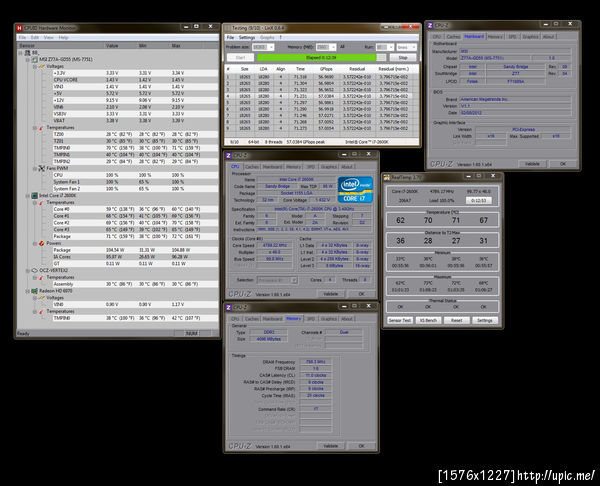Click Validate in CPU-Z Mainboard window

(x=532, y=164)
